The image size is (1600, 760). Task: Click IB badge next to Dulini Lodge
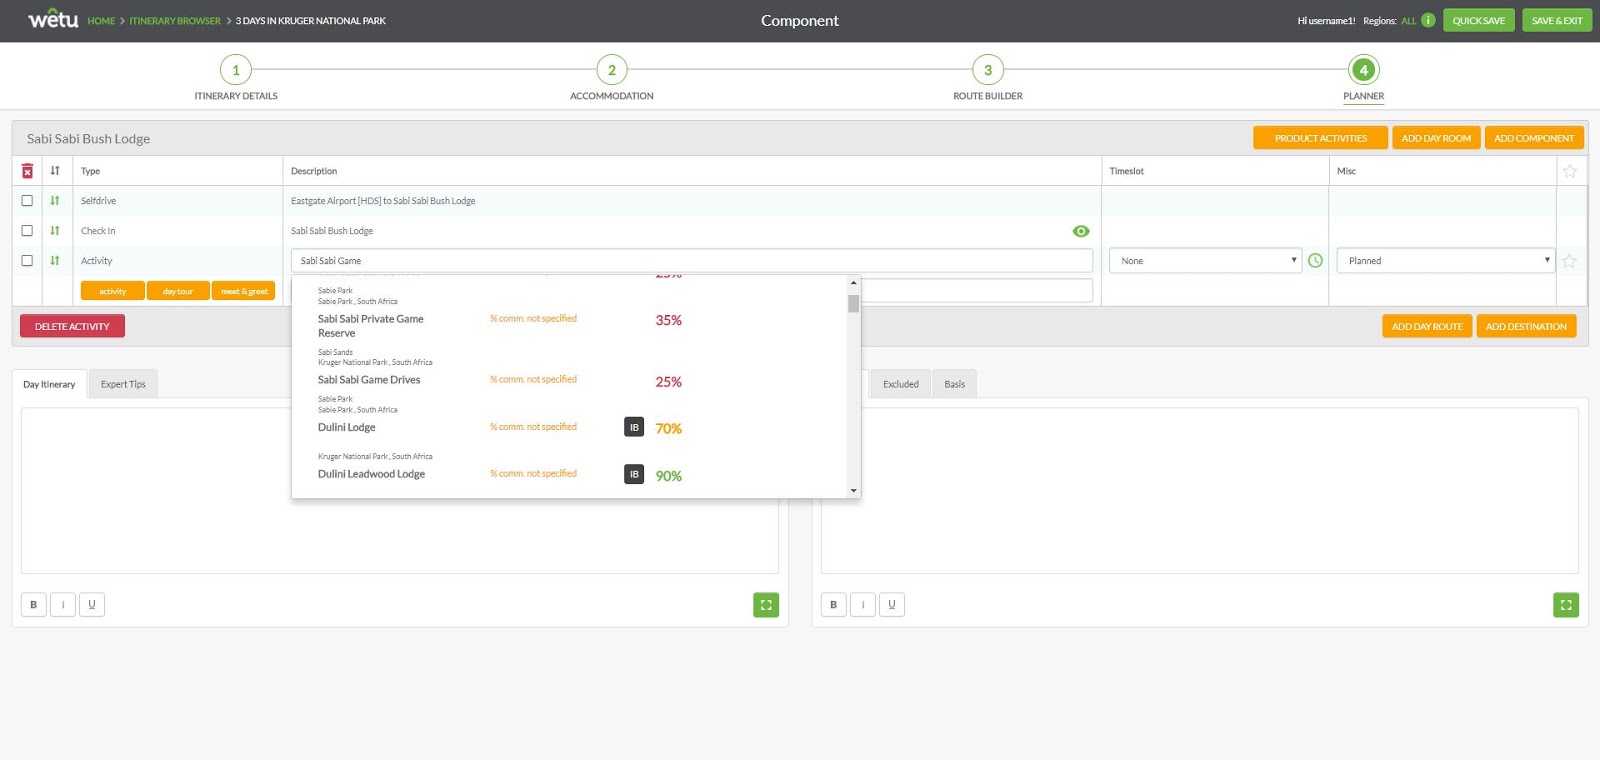tap(634, 427)
